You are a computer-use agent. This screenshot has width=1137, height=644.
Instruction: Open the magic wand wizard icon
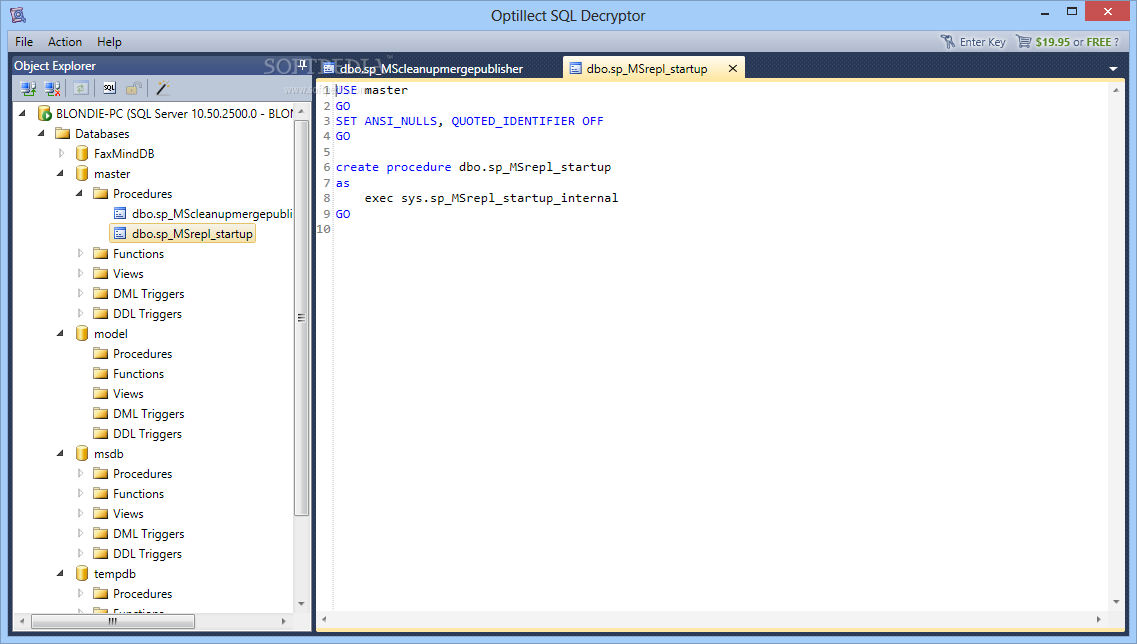point(162,88)
